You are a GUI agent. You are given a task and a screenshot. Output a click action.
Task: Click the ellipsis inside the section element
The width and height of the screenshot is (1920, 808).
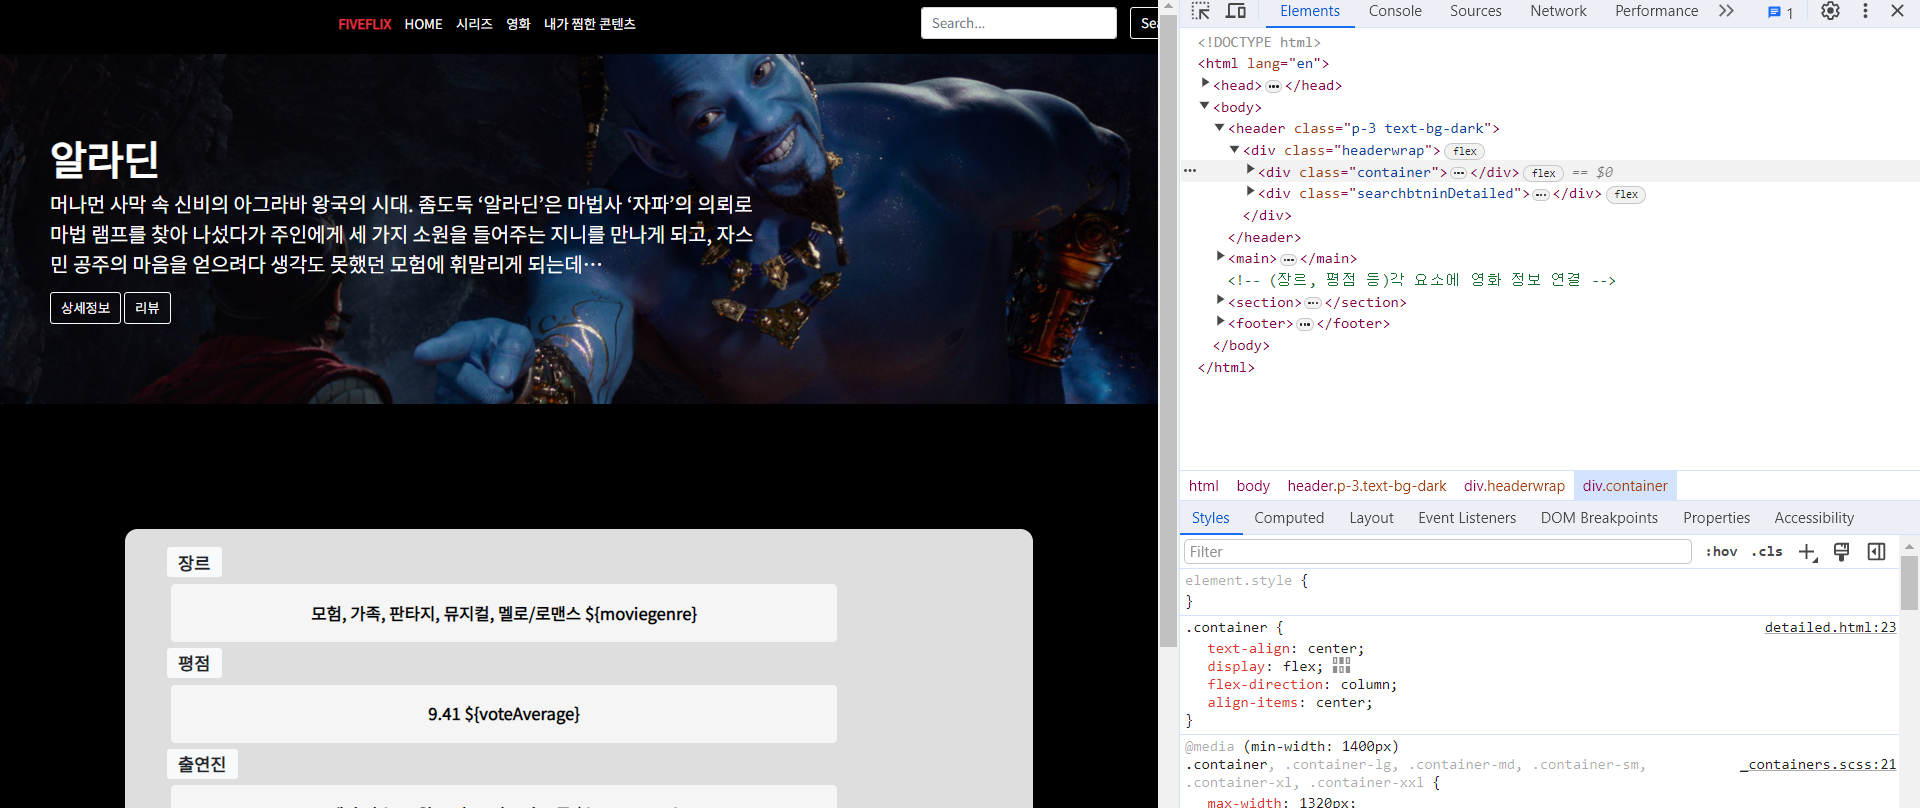pos(1313,303)
